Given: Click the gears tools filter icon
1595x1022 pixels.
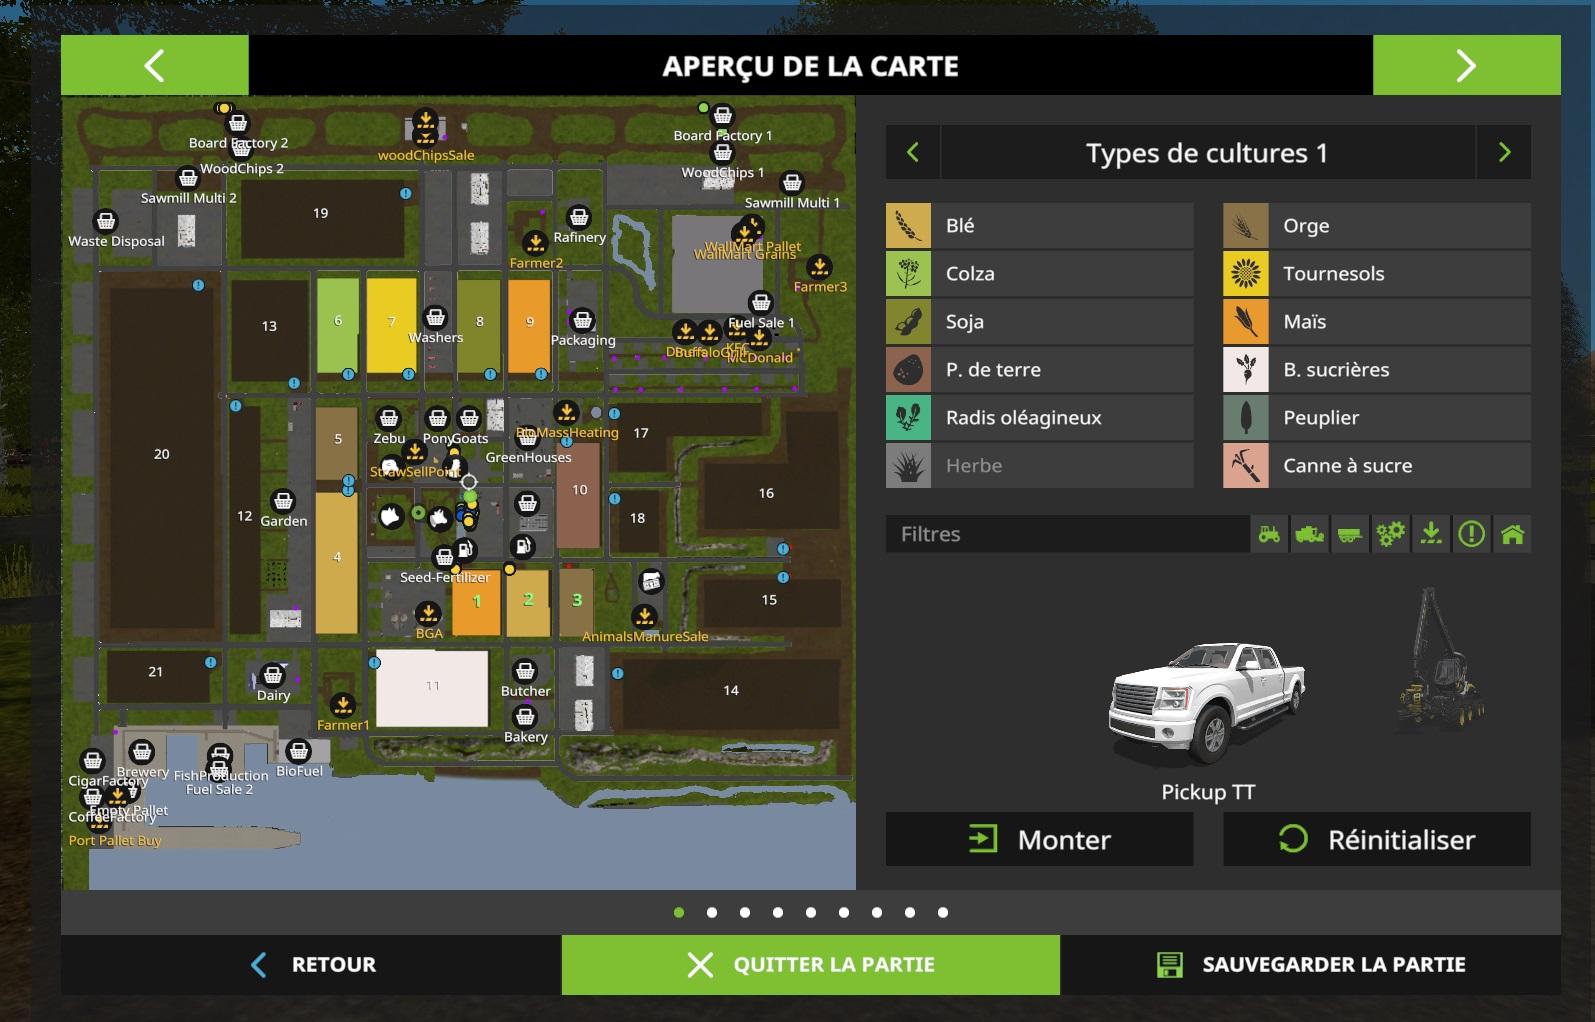Looking at the screenshot, I should (x=1390, y=534).
